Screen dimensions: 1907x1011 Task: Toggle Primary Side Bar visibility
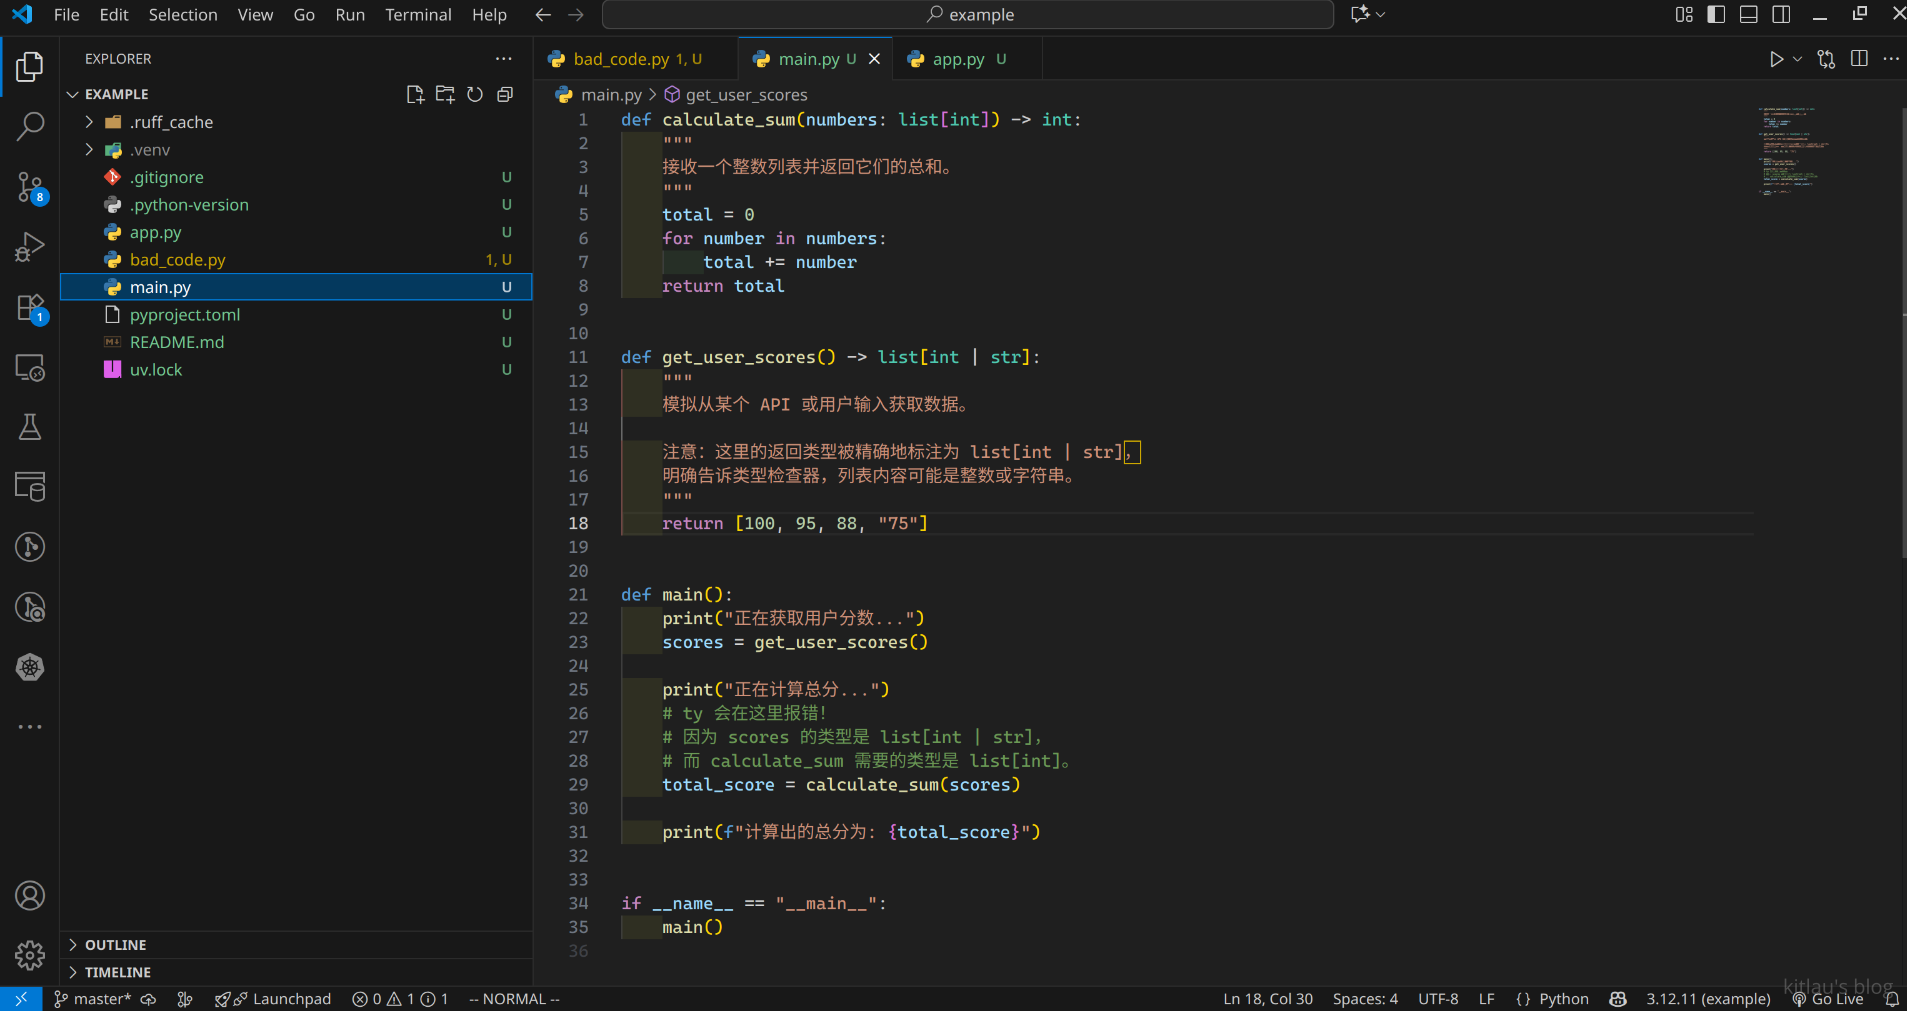coord(1716,14)
